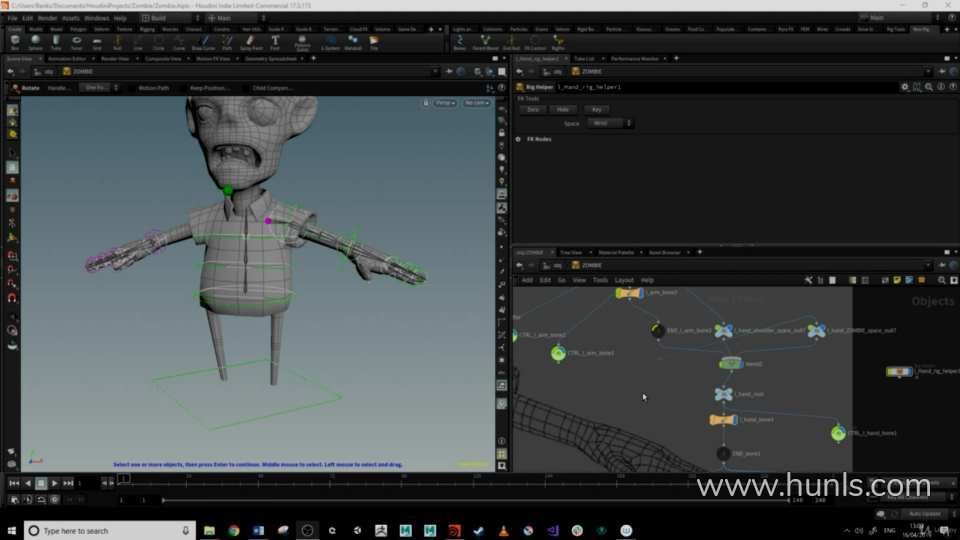Select the Bones shelf tool

tap(459, 42)
